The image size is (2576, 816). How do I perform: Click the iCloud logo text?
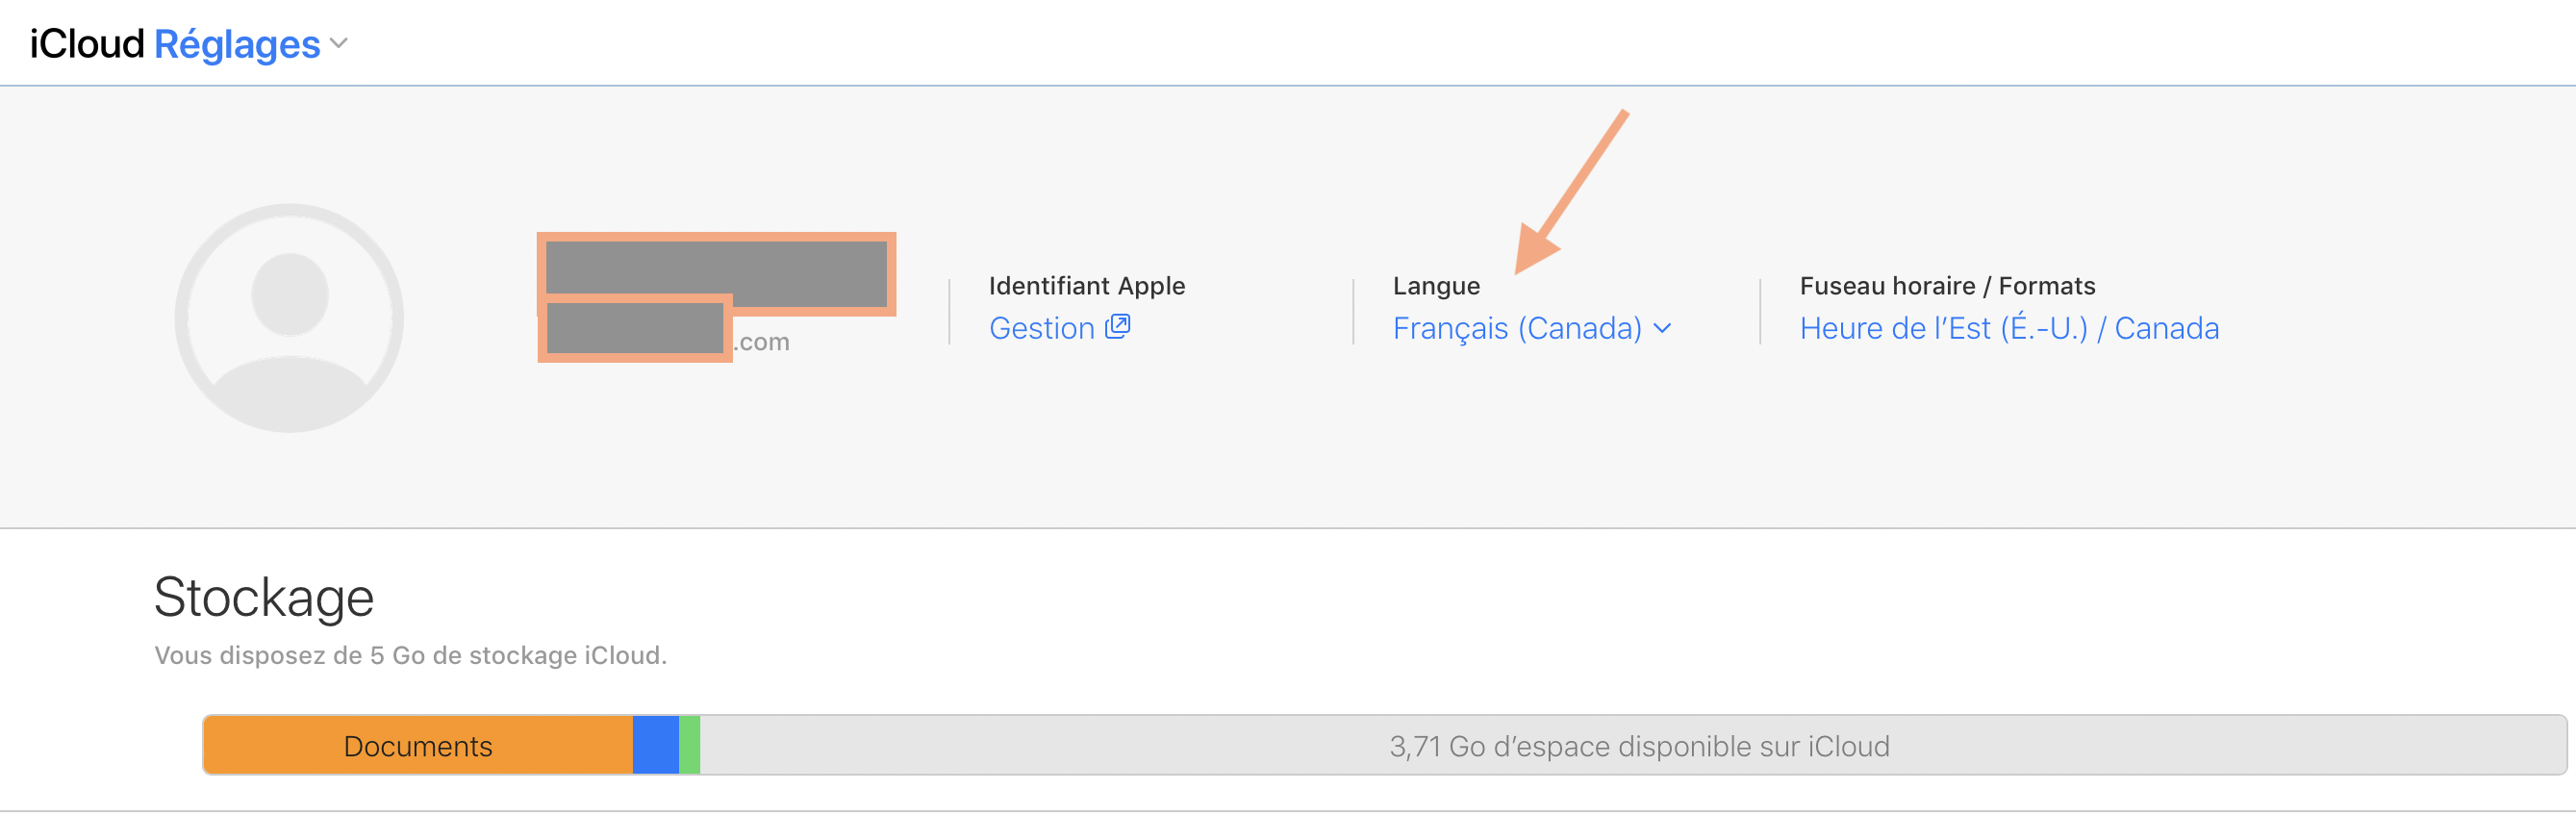[87, 44]
